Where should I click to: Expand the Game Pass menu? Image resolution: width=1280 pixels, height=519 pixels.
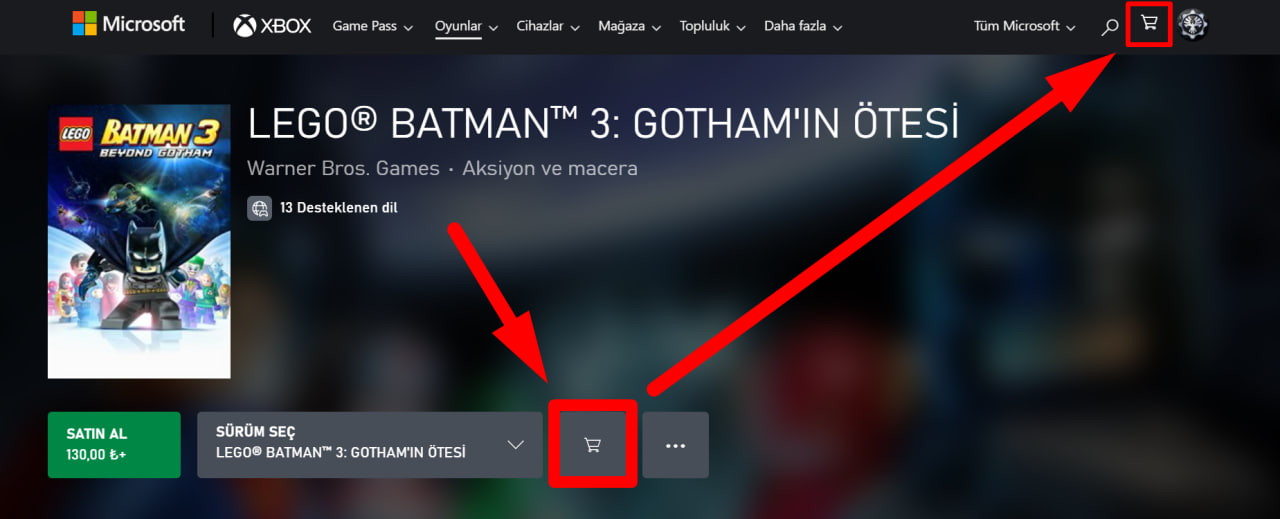coord(373,26)
